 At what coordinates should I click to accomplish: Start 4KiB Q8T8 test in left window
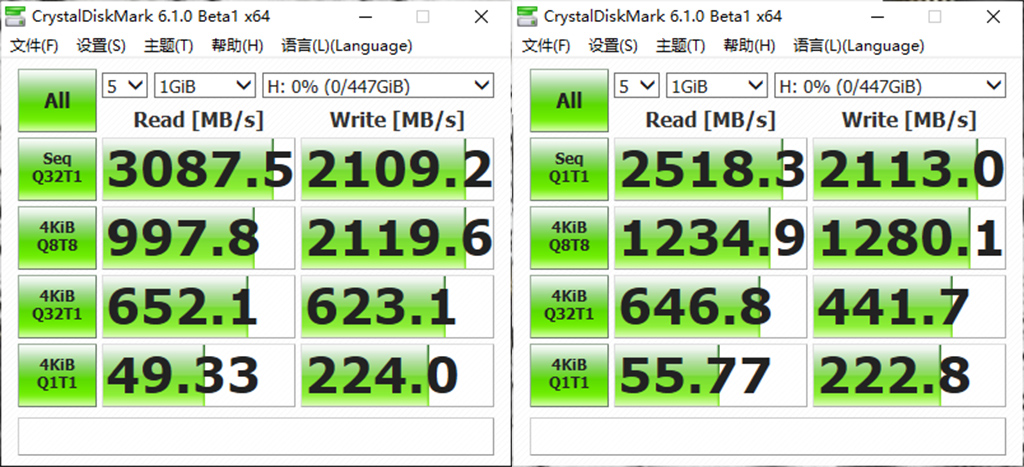[x=57, y=237]
